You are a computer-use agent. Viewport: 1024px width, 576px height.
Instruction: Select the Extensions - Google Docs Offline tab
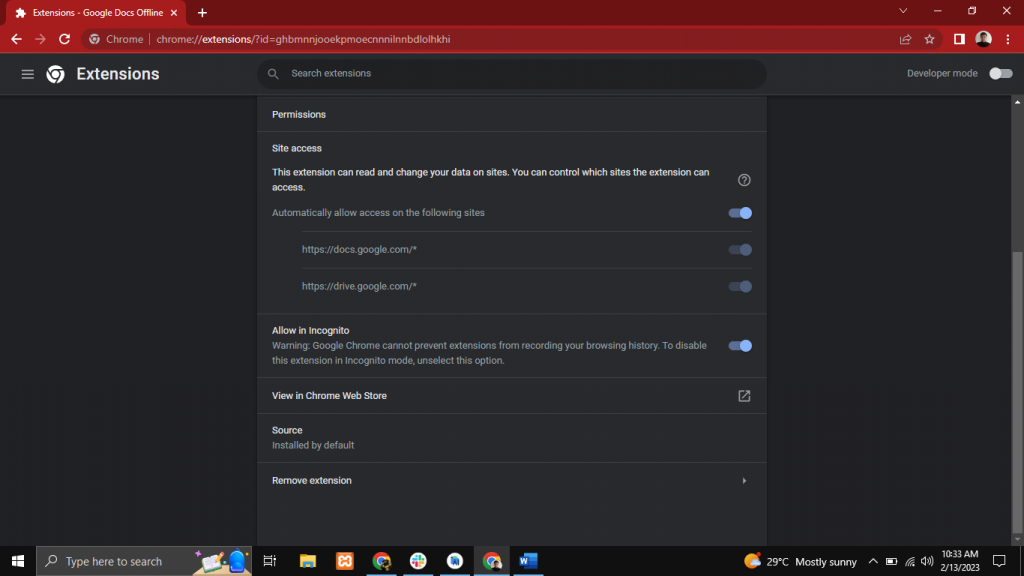96,12
